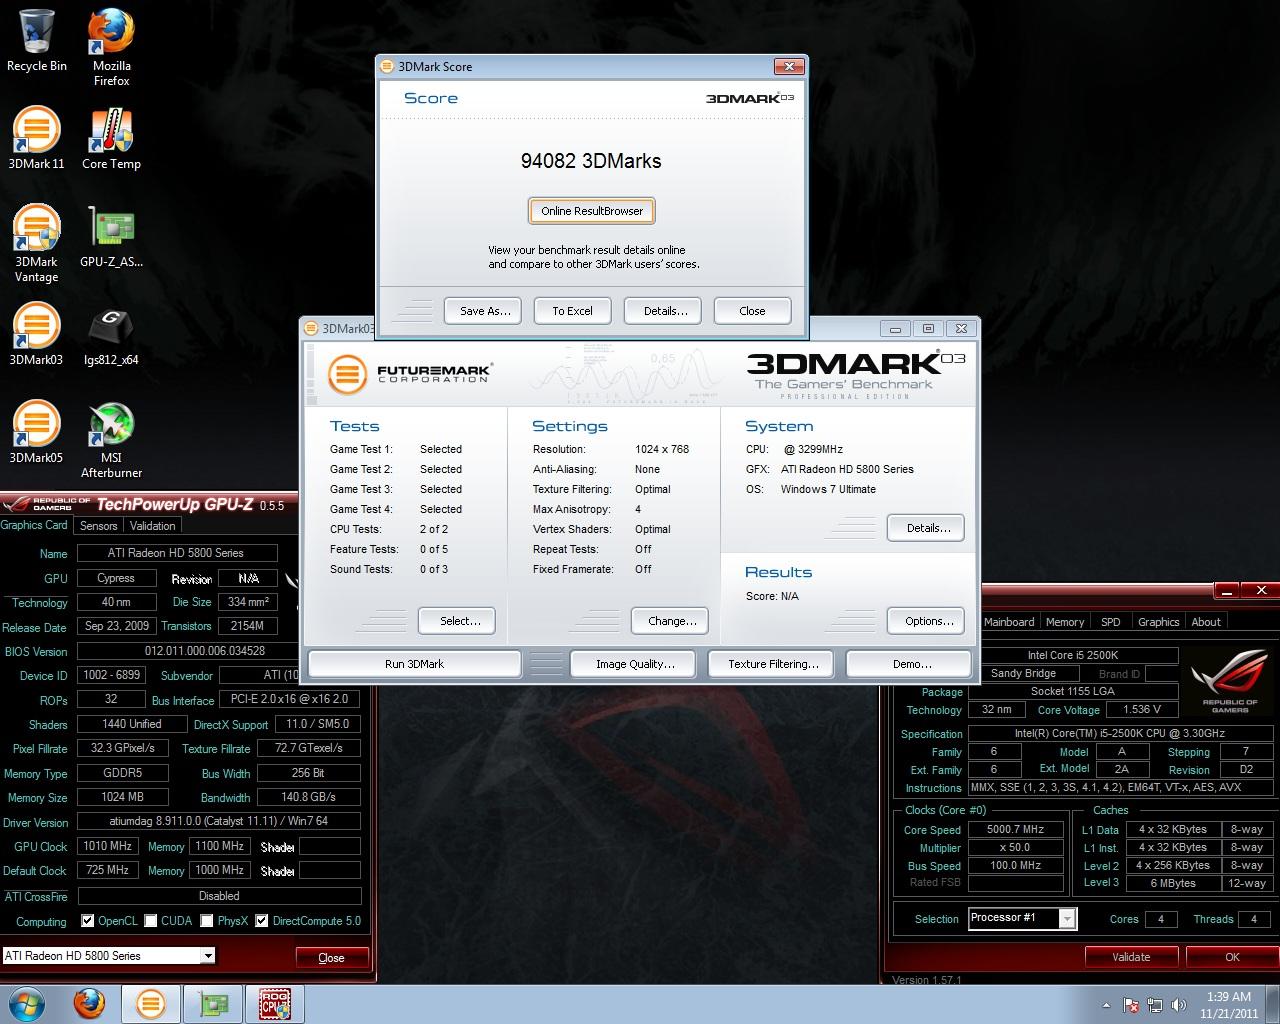Click the Change... settings button
This screenshot has height=1024, width=1280.
672,621
